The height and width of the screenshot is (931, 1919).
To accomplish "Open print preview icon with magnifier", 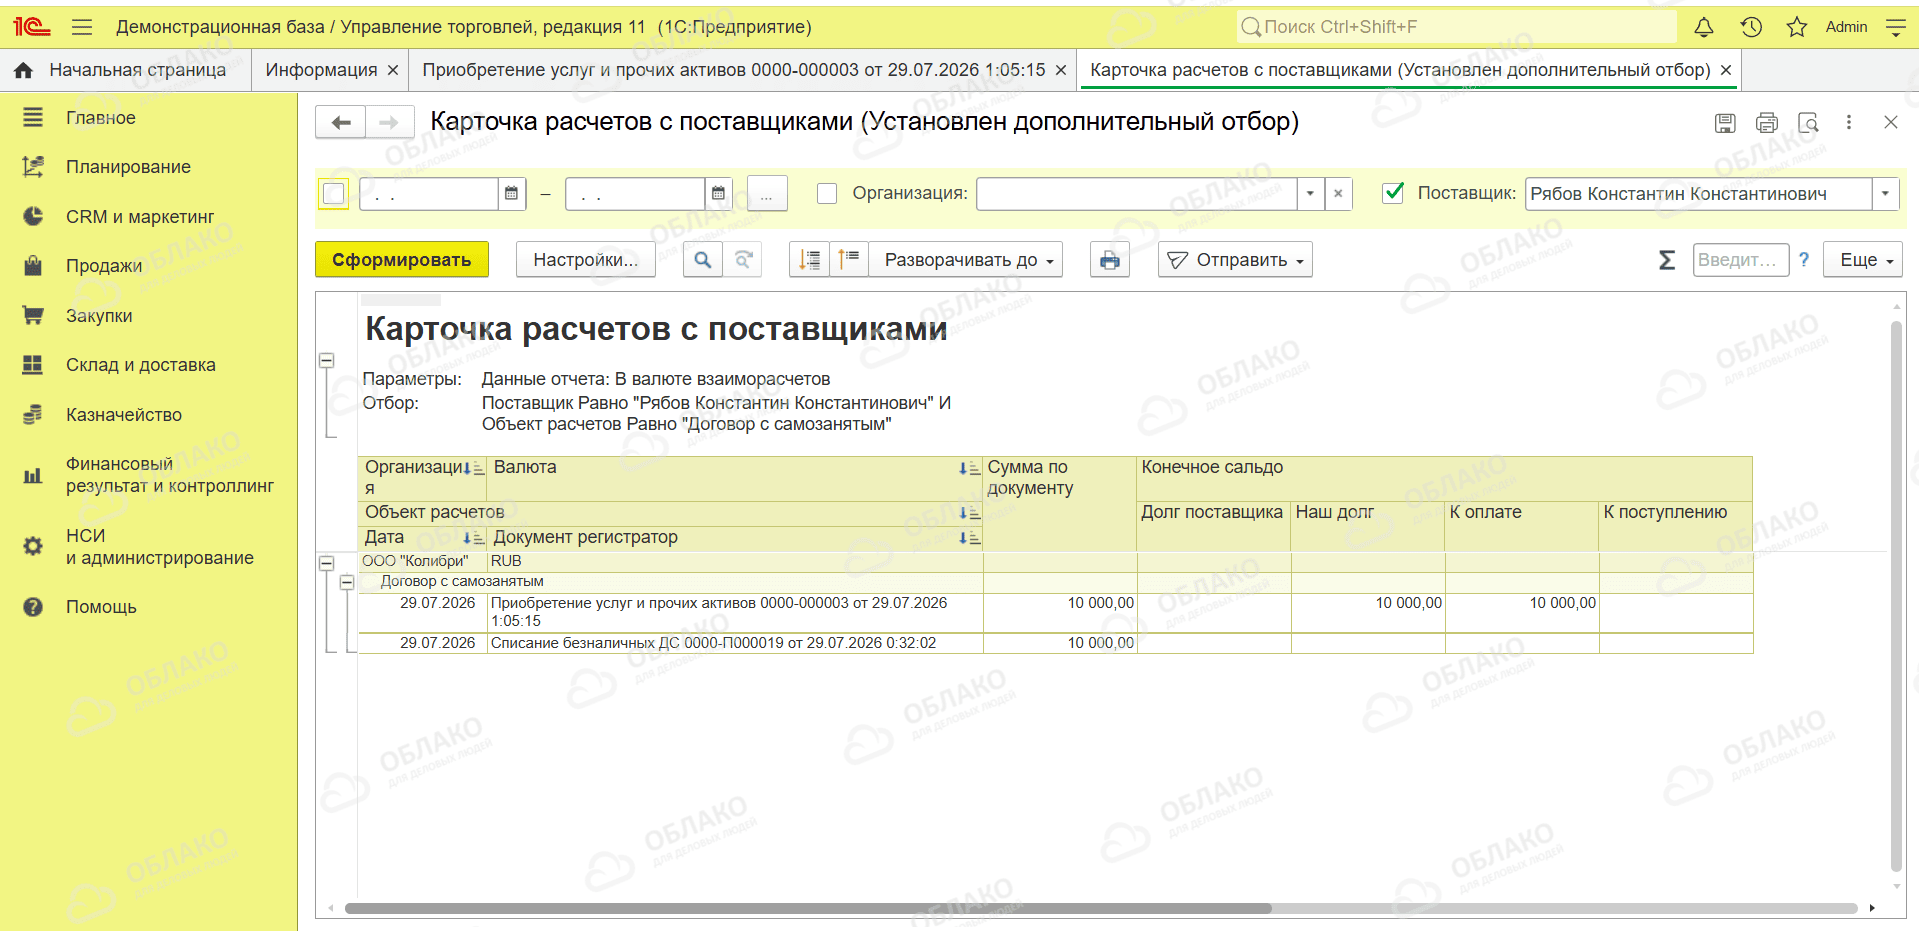I will click(1808, 122).
